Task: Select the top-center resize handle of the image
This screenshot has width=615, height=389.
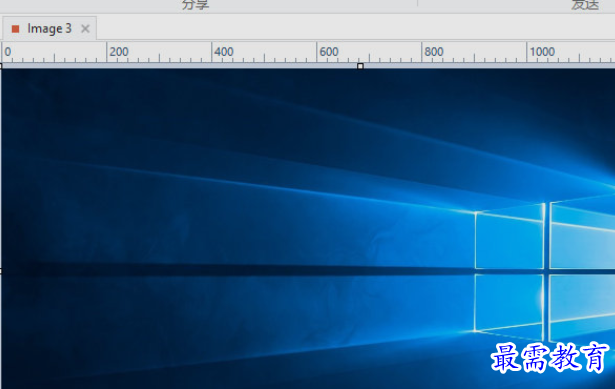Action: click(360, 66)
